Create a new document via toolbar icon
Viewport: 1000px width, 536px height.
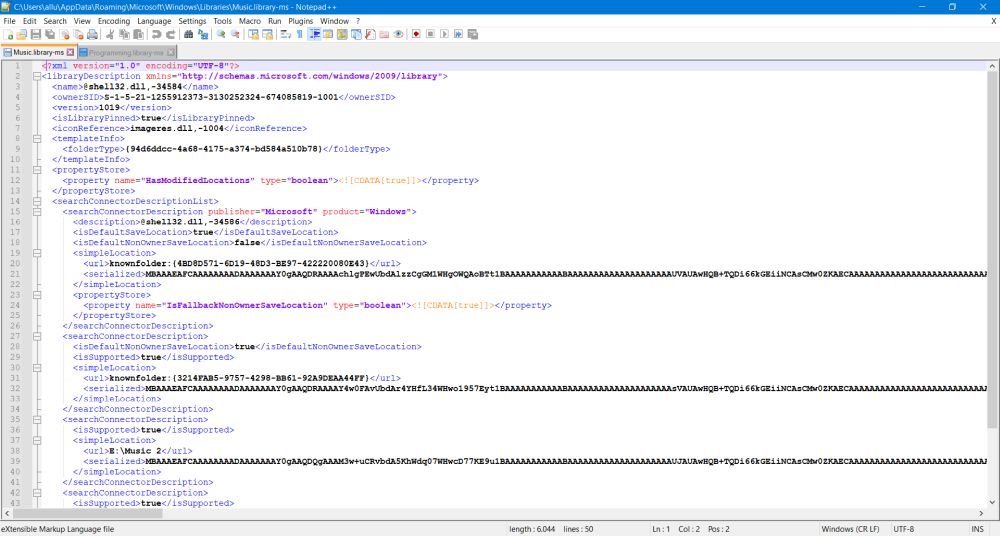coord(8,34)
